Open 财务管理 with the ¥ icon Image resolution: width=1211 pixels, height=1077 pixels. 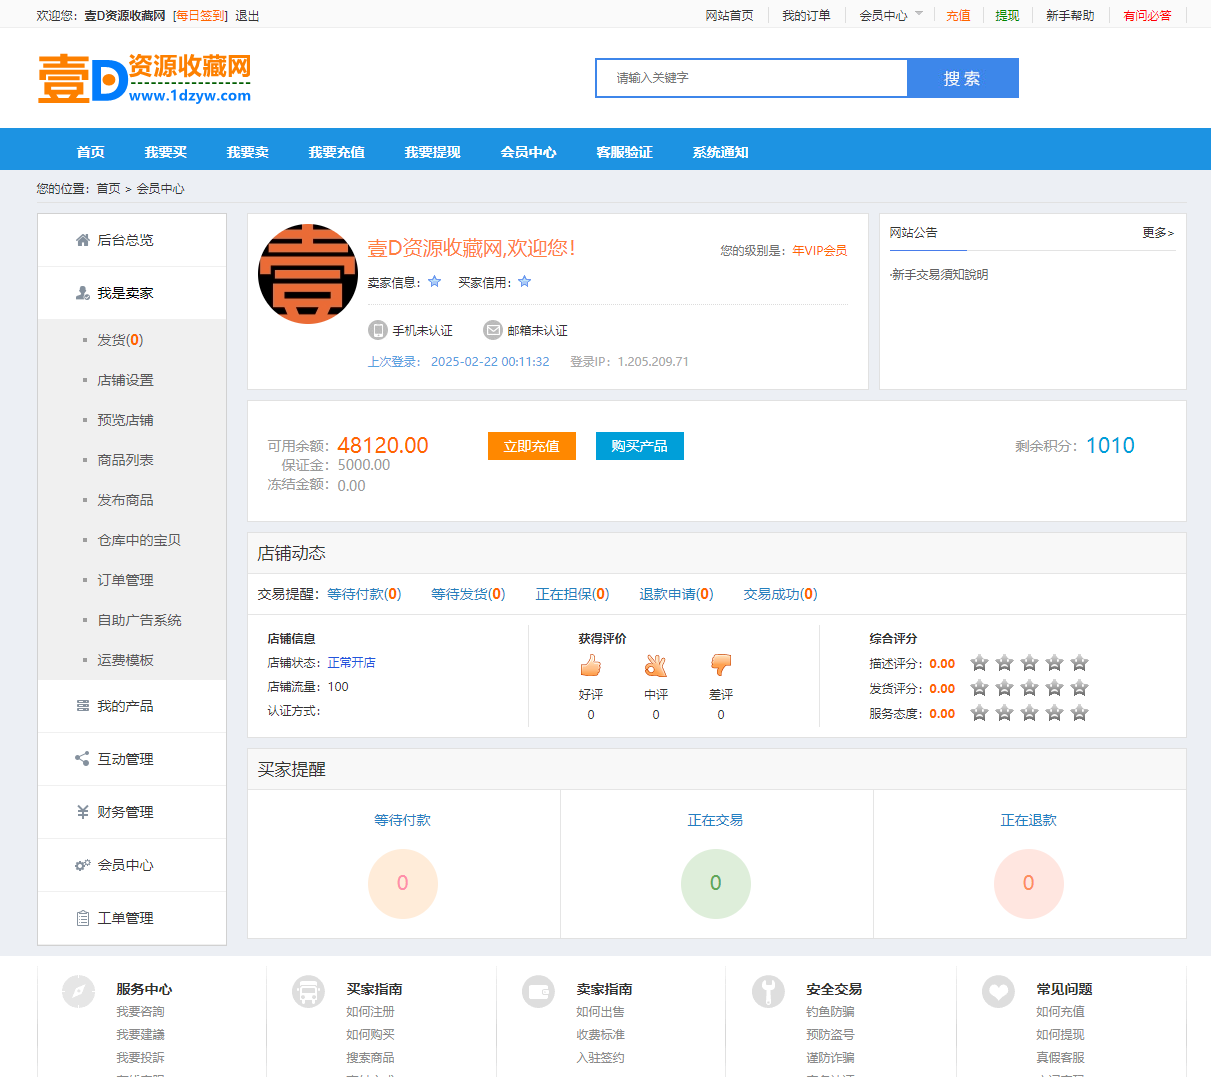(x=82, y=812)
